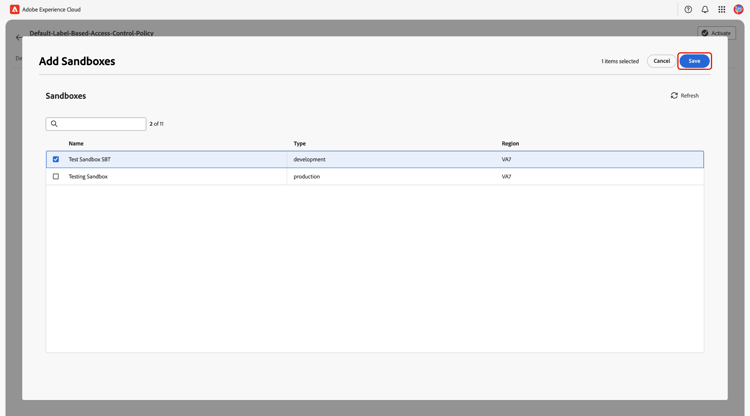
Task: Uncheck the Test Sandbox SBT checkbox
Action: click(x=56, y=159)
